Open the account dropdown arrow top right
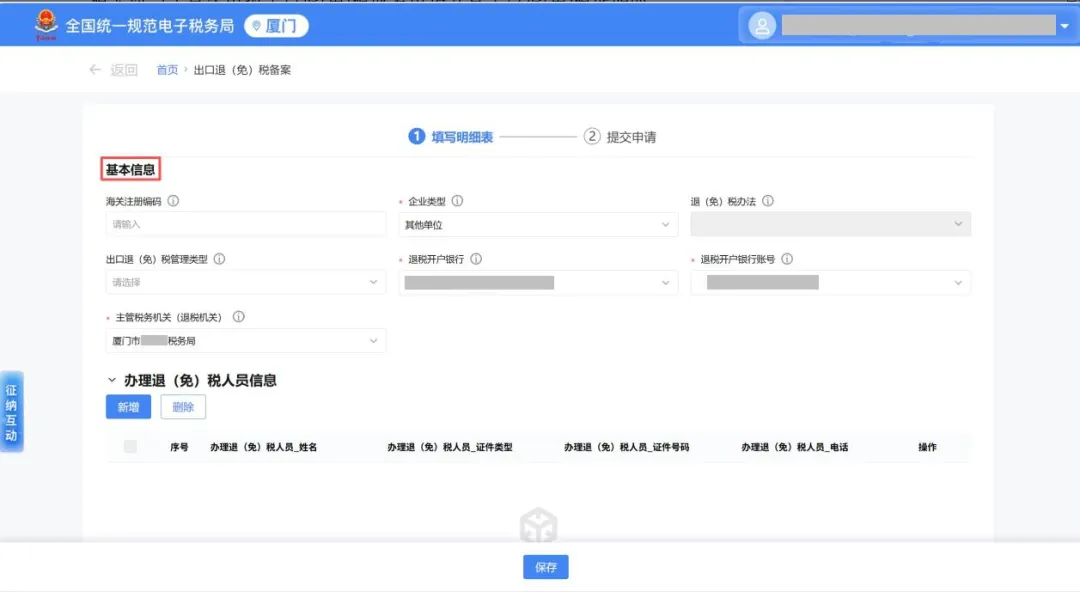Image resolution: width=1080 pixels, height=592 pixels. [x=1062, y=24]
